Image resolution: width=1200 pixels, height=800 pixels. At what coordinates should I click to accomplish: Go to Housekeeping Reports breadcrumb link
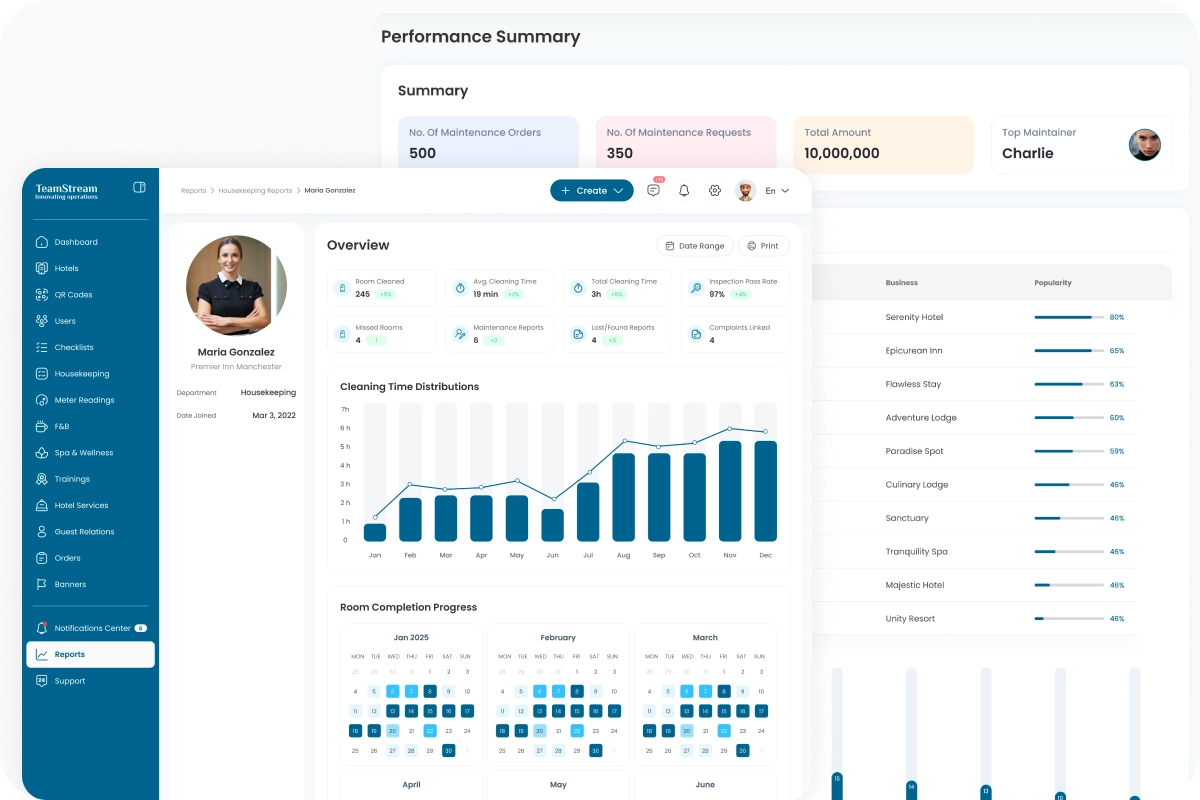pyautogui.click(x=255, y=190)
